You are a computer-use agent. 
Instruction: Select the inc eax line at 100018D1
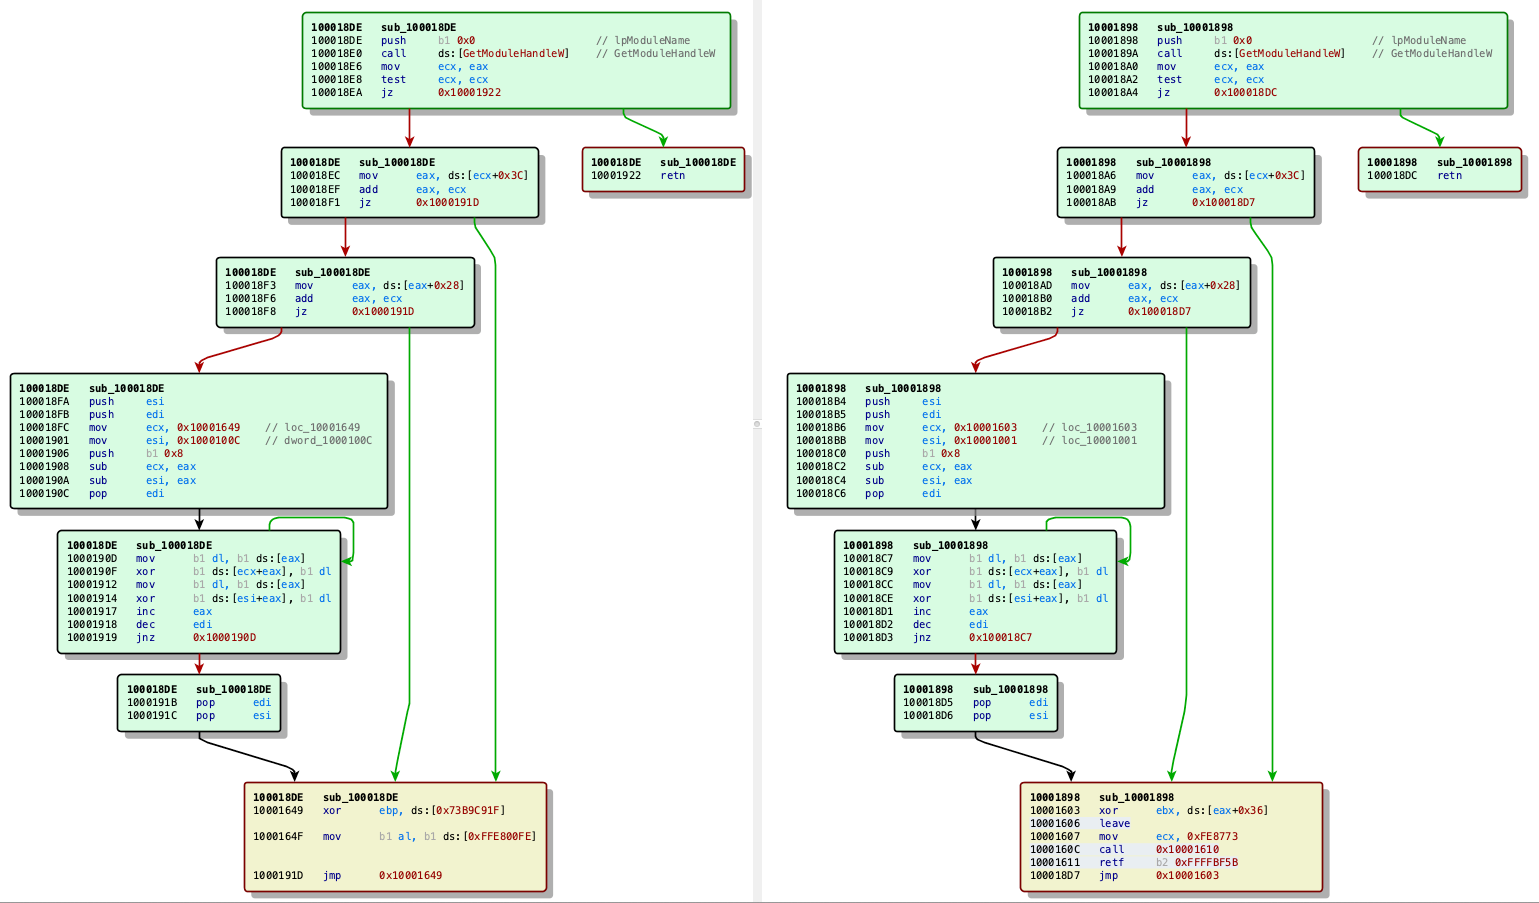tap(916, 612)
